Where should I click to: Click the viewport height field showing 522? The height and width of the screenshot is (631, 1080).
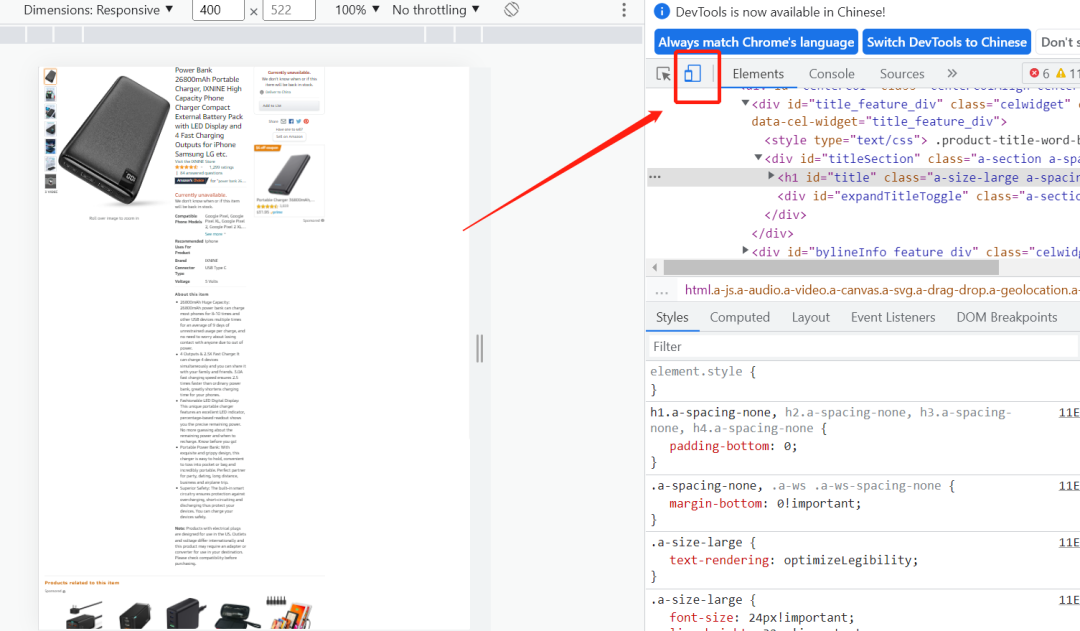coord(289,10)
